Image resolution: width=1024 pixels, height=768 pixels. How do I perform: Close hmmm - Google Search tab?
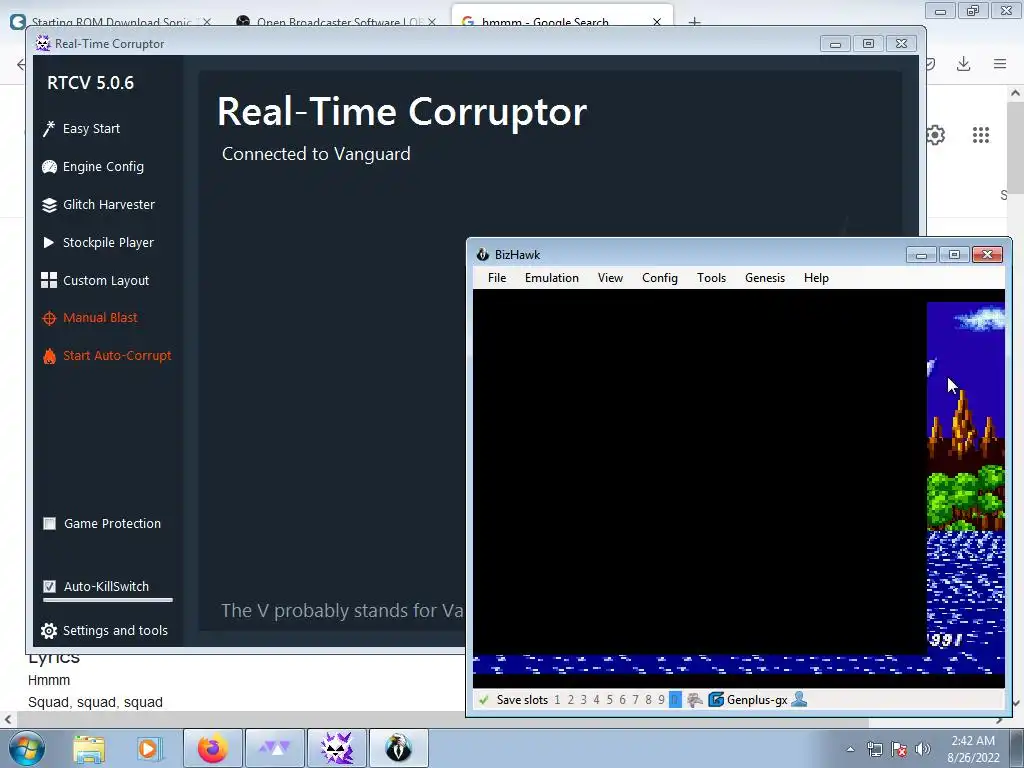tap(657, 22)
